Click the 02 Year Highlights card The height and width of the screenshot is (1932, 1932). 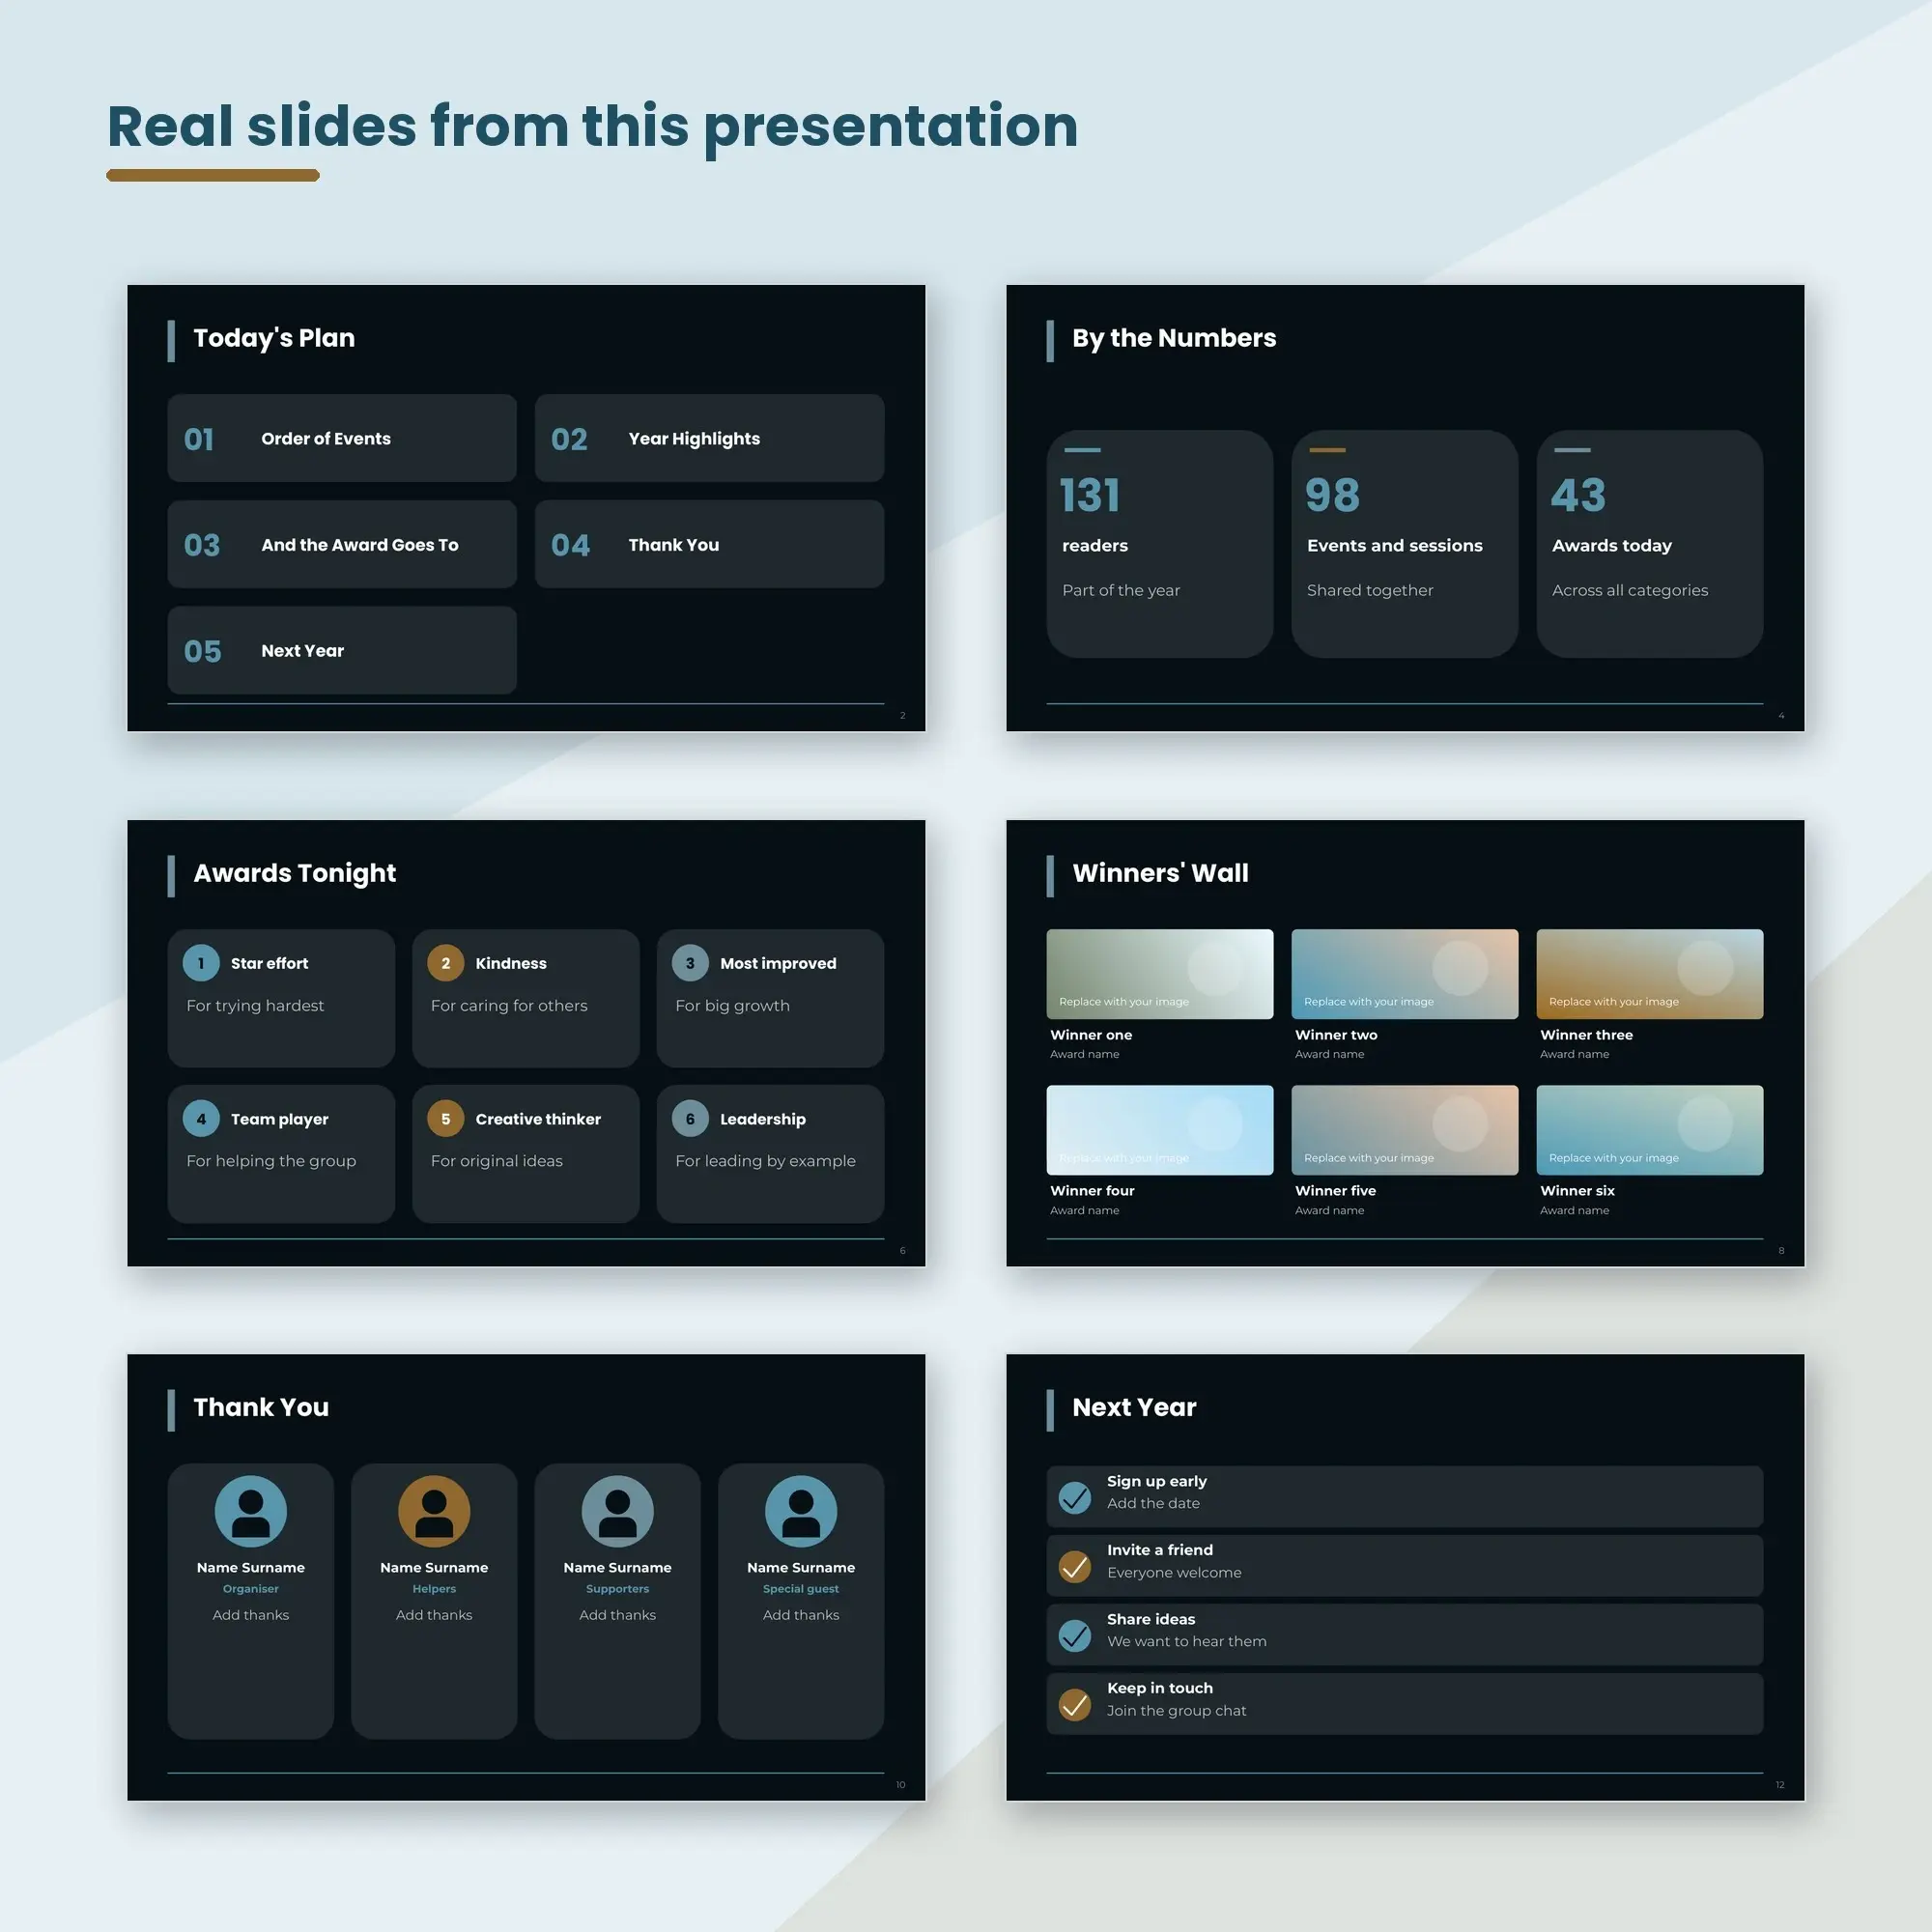pos(710,438)
